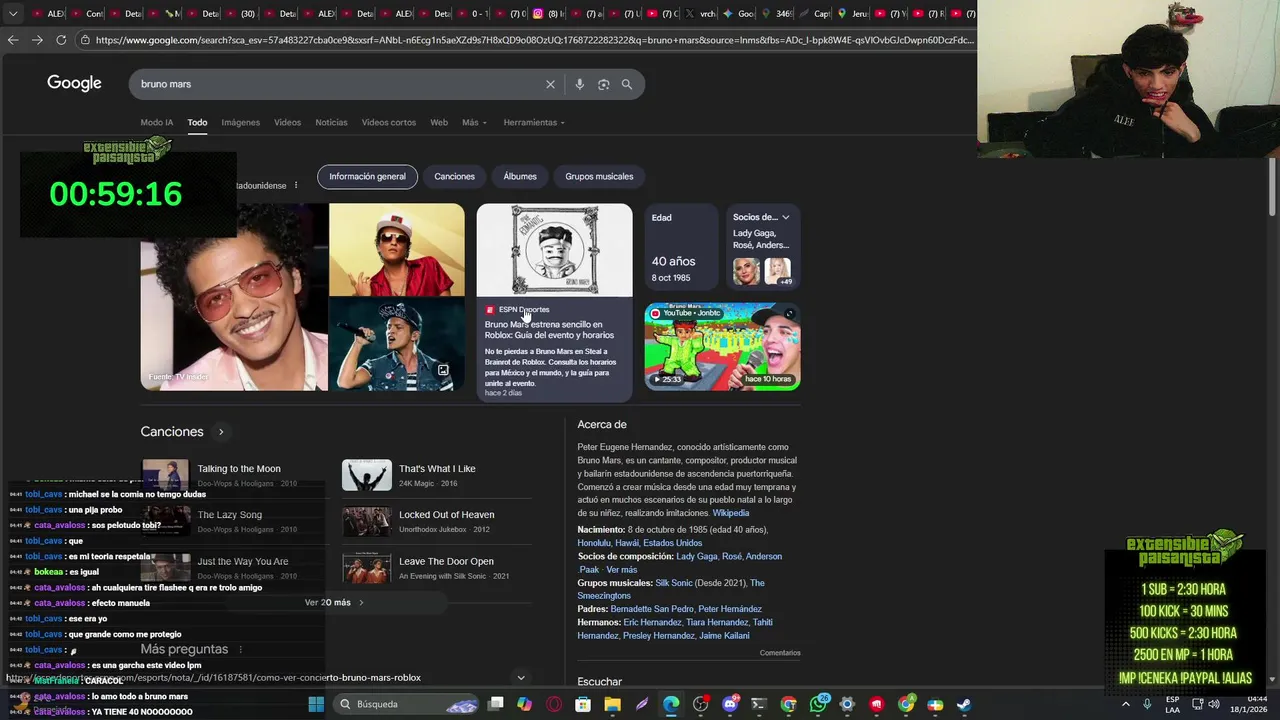
Task: Open the ESPN Deportes news article
Action: click(x=554, y=301)
